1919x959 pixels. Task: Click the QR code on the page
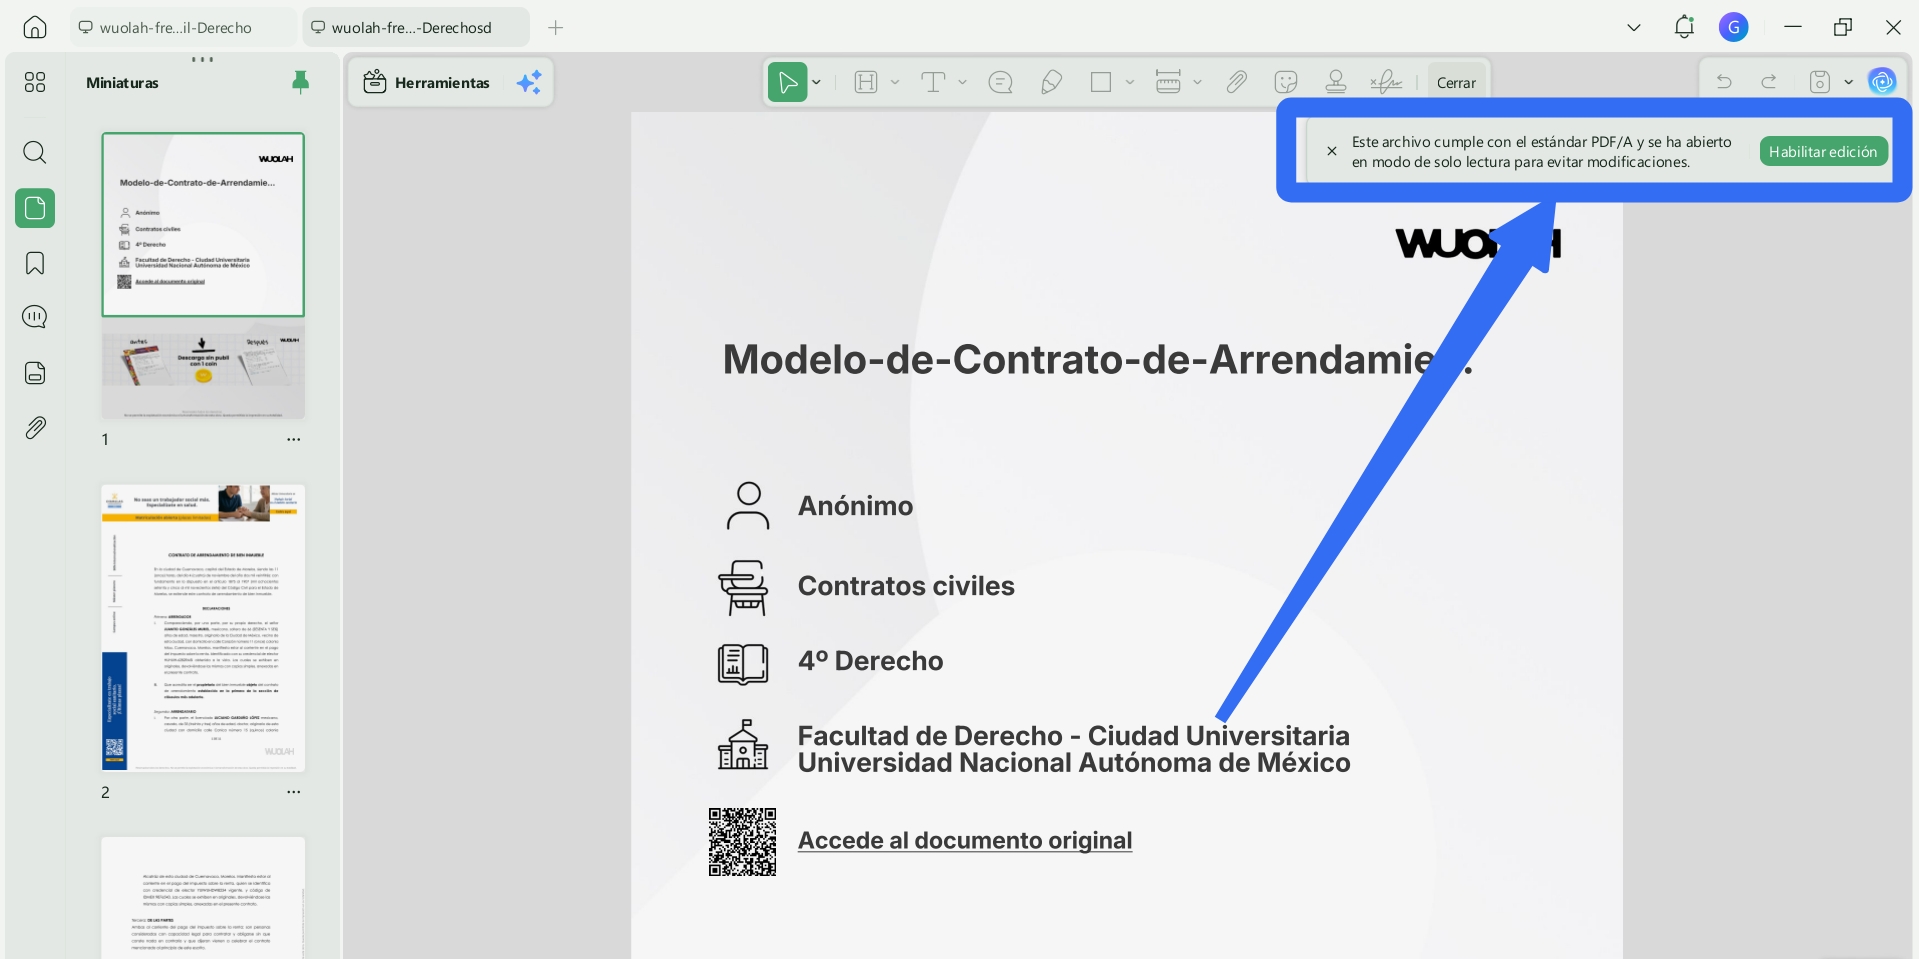click(x=742, y=842)
